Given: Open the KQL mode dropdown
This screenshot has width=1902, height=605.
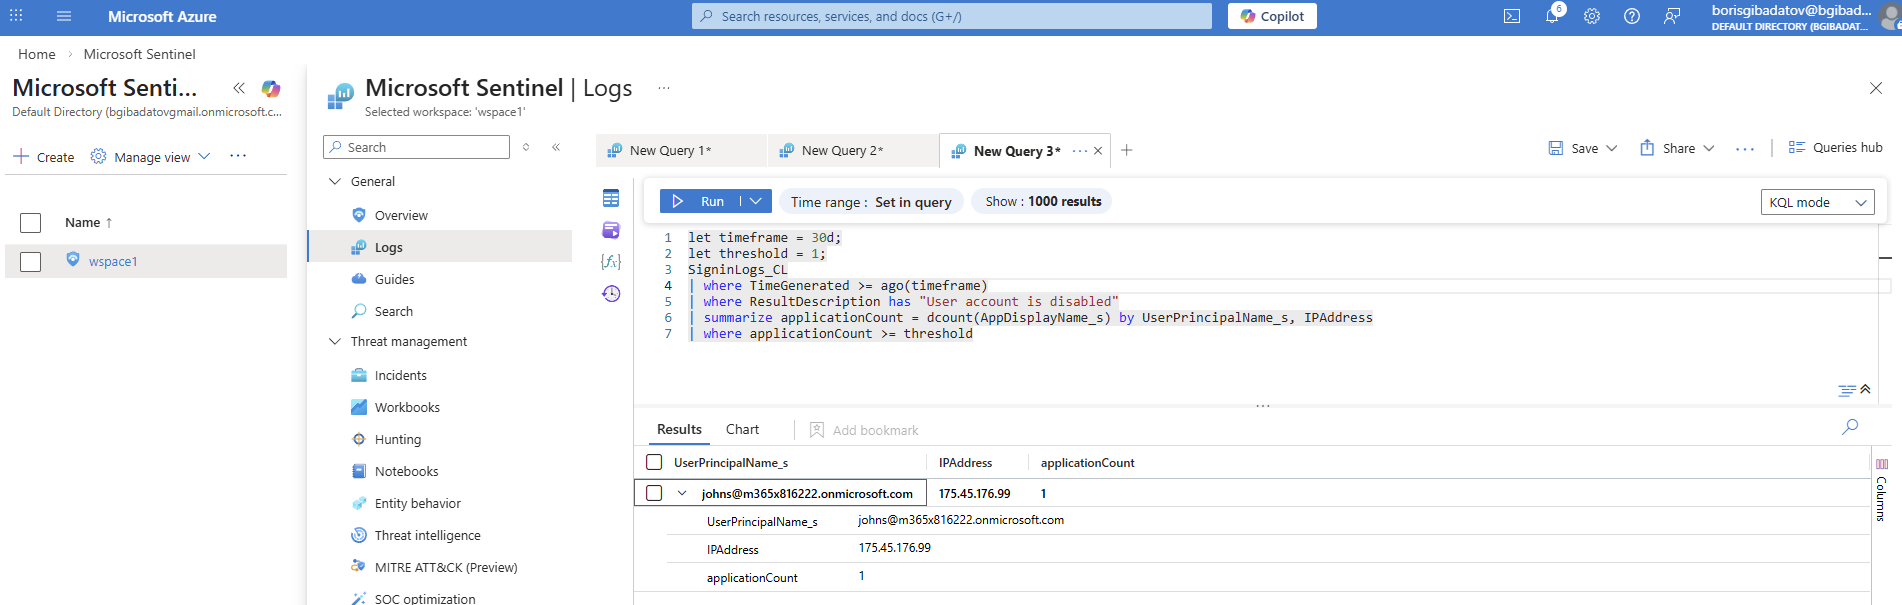Looking at the screenshot, I should pos(1817,202).
